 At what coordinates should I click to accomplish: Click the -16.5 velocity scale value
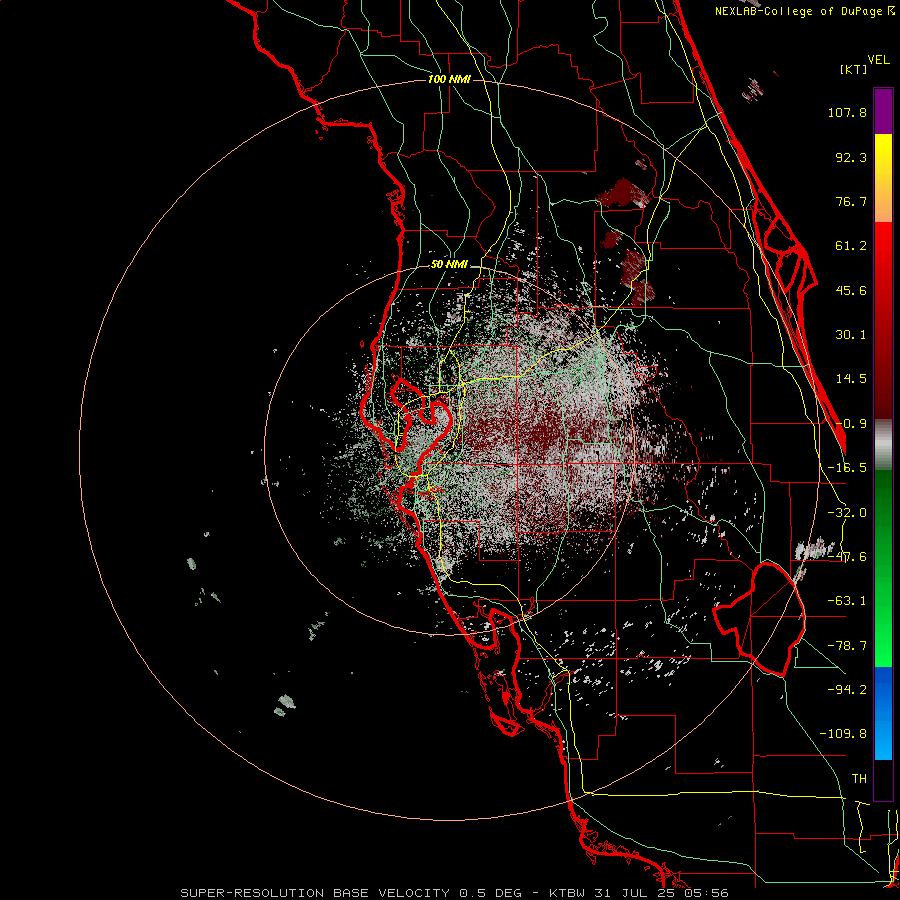(x=847, y=468)
